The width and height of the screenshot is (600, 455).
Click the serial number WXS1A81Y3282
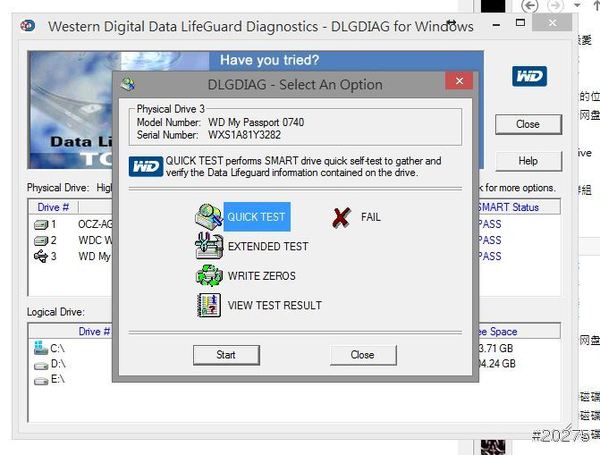(245, 135)
